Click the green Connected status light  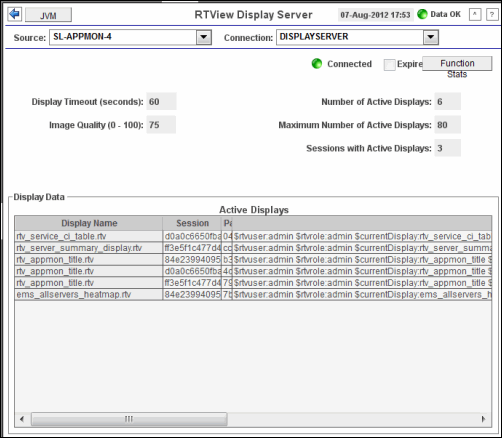317,64
